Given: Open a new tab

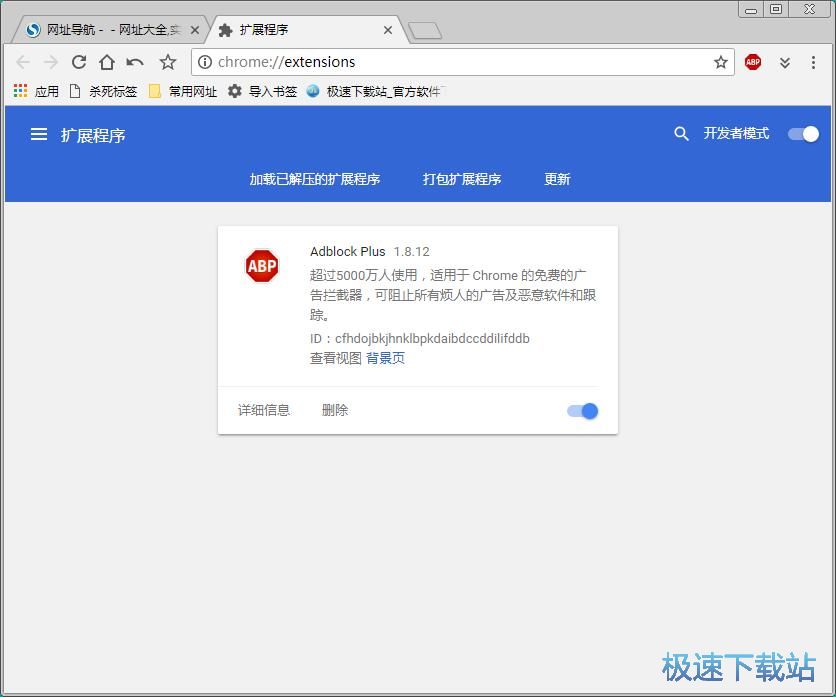Looking at the screenshot, I should 425,31.
